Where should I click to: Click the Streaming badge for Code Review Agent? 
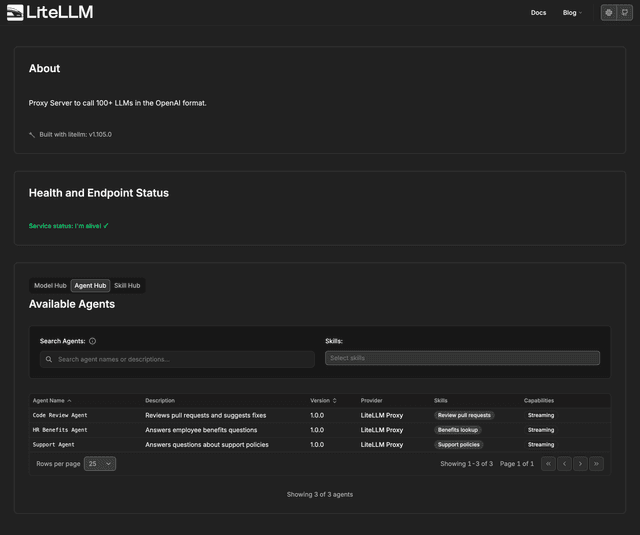(541, 415)
